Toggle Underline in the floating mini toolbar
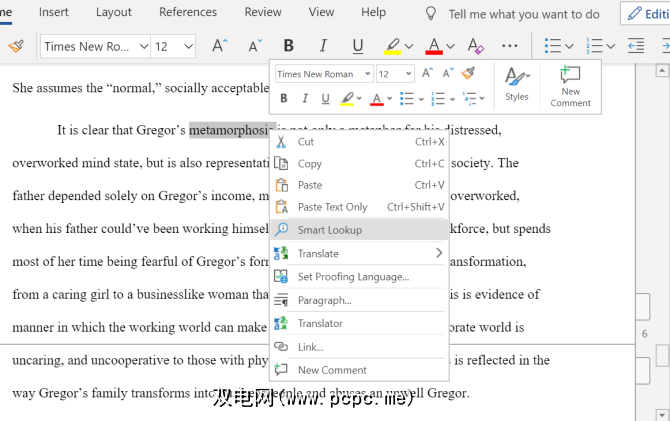The image size is (670, 421). [324, 99]
